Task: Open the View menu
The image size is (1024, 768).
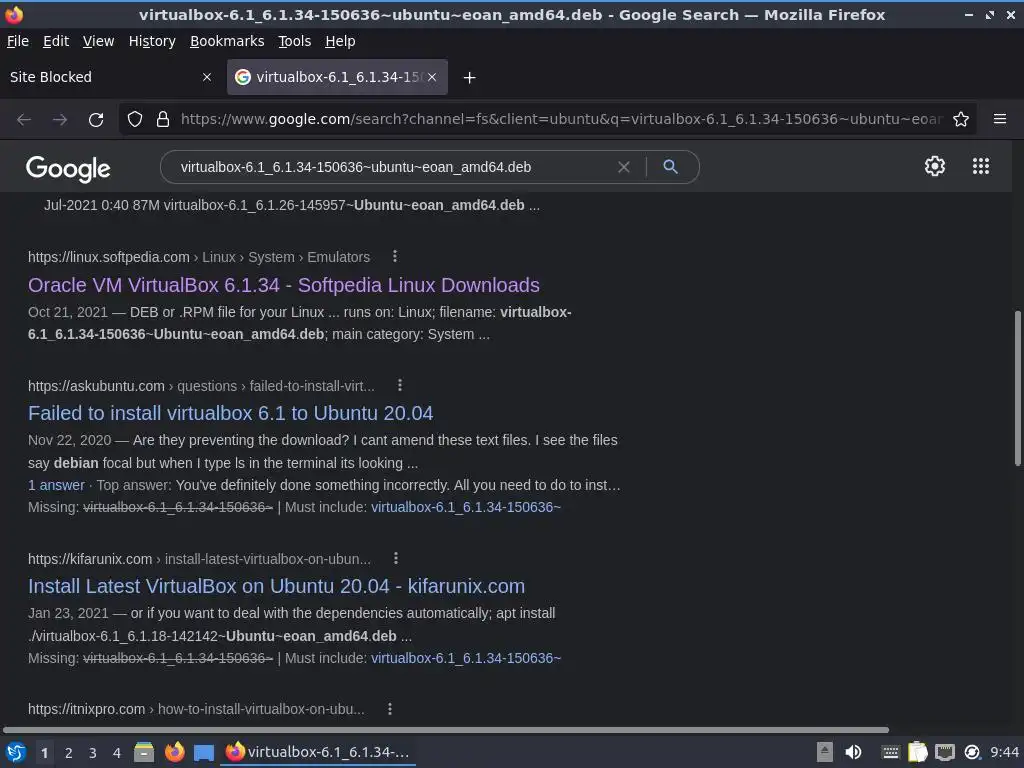Action: [98, 41]
